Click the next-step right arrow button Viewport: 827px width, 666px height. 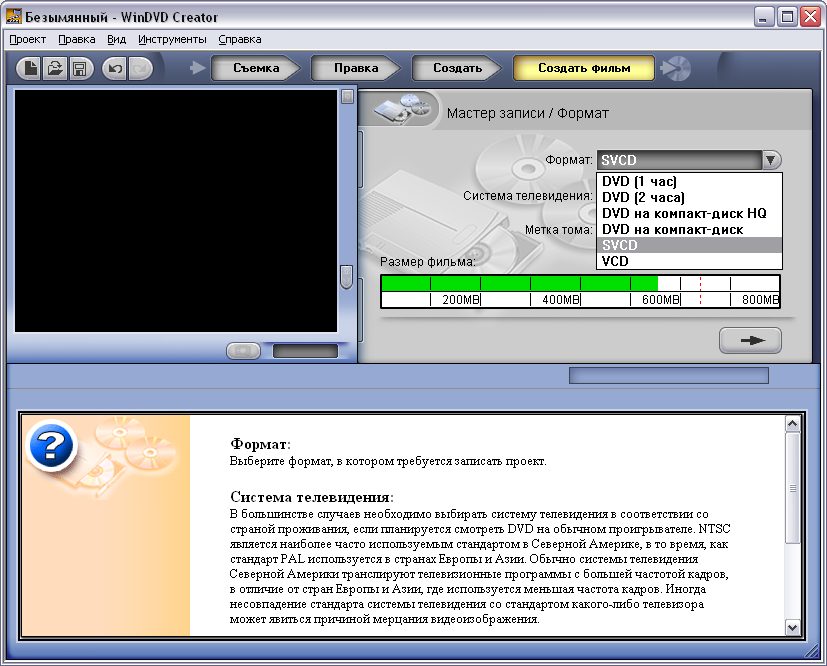750,340
